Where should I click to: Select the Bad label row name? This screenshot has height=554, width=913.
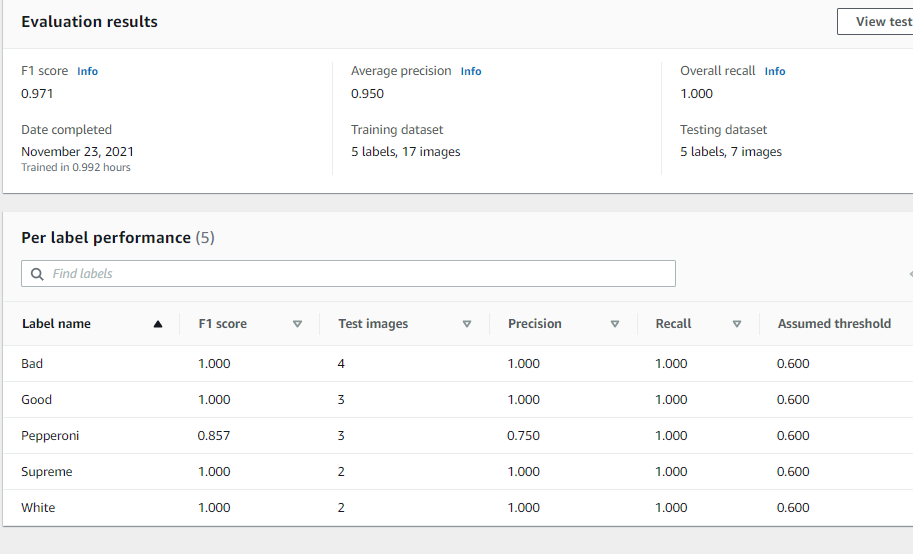click(32, 364)
